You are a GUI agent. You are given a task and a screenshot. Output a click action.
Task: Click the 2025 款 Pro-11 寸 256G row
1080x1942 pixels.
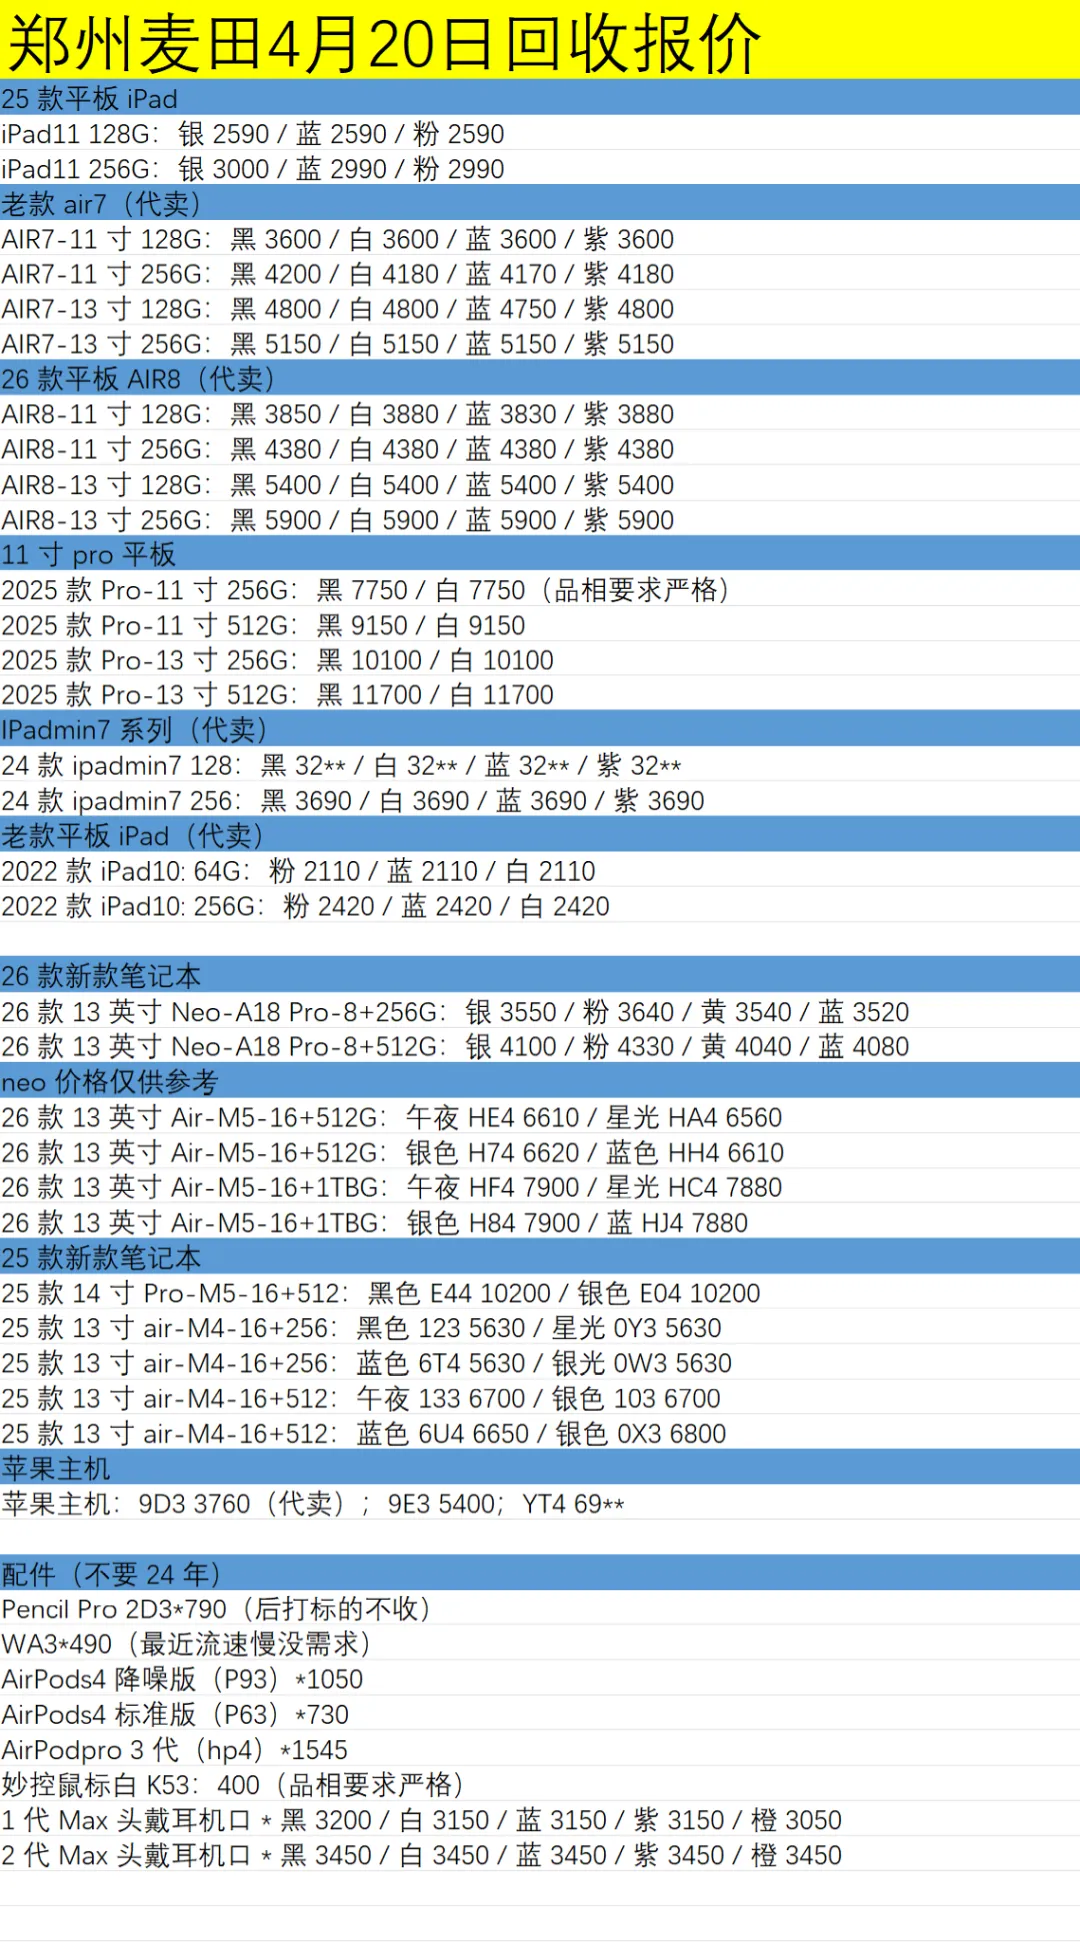coord(540,589)
